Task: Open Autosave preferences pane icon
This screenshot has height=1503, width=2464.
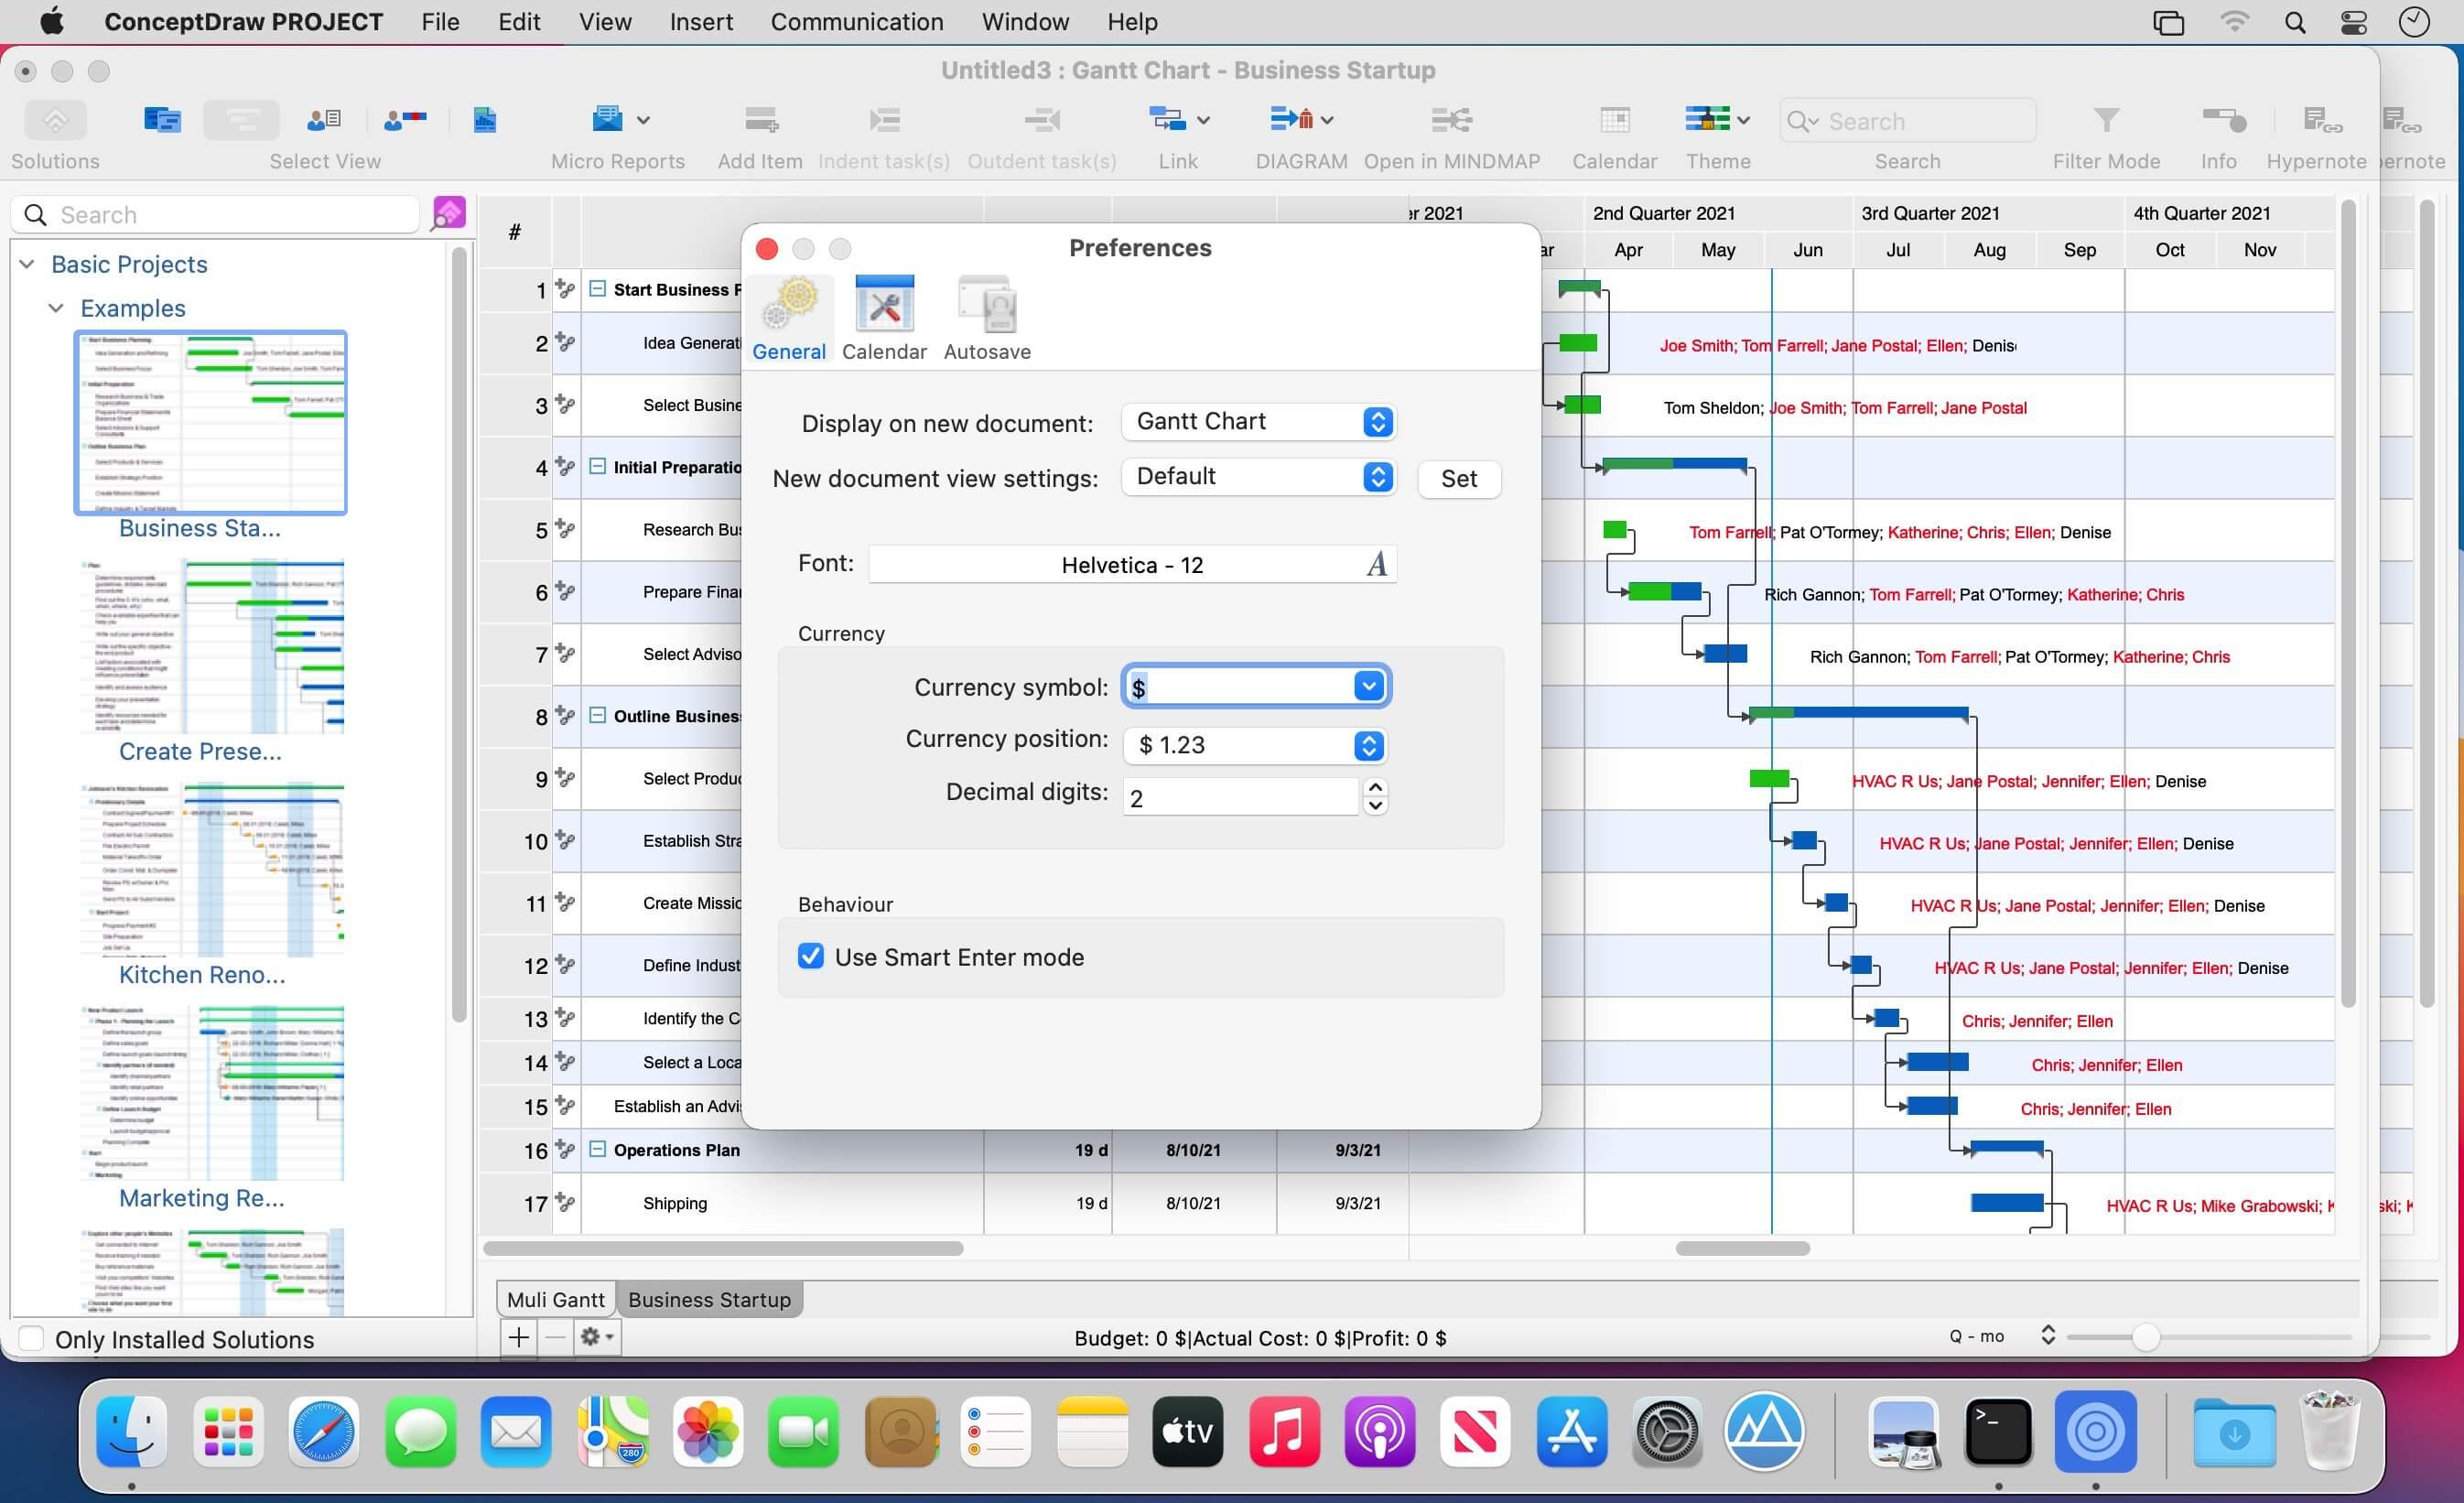Action: [x=987, y=306]
